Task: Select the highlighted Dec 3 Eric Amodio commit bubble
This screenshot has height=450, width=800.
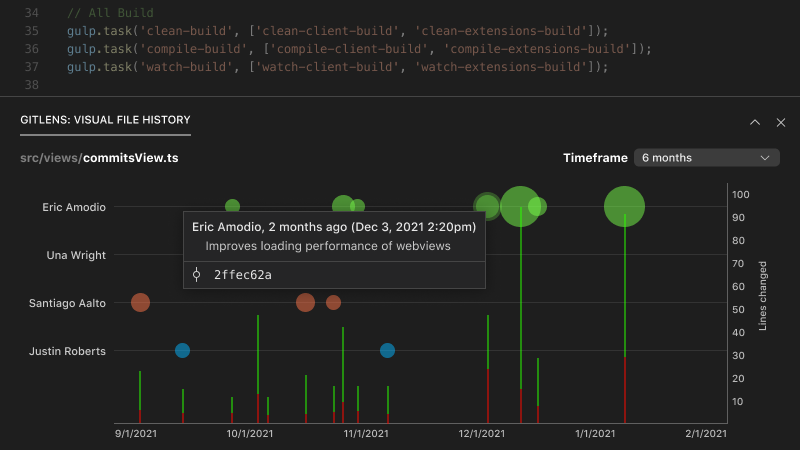Action: tap(487, 207)
